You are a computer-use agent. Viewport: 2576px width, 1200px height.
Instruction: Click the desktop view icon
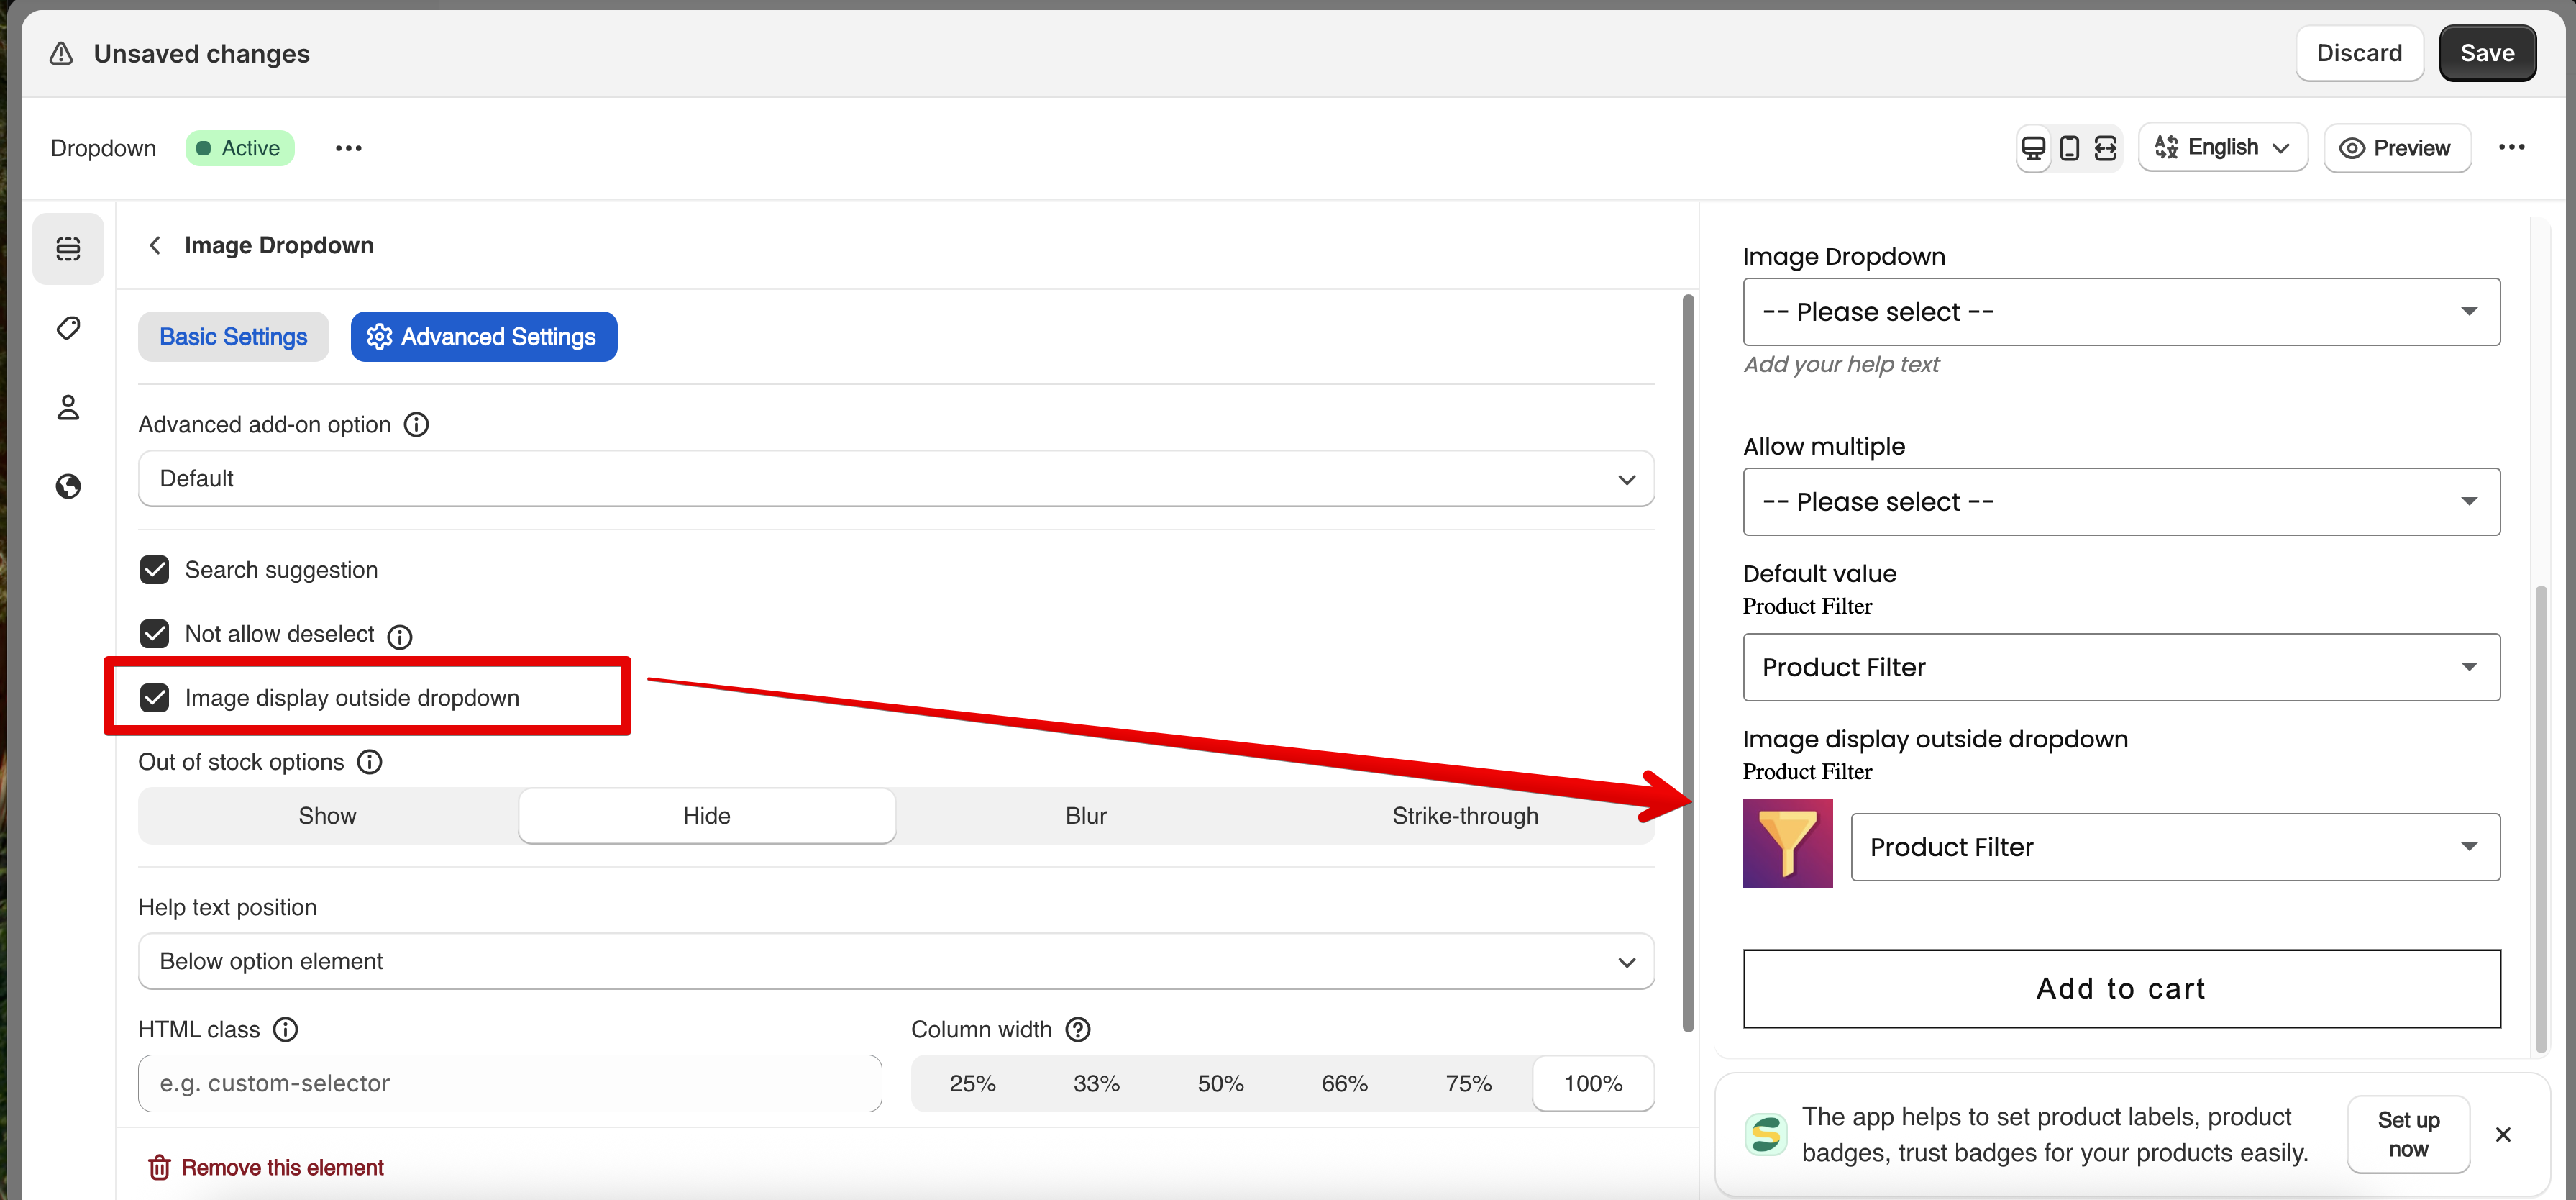point(2033,148)
